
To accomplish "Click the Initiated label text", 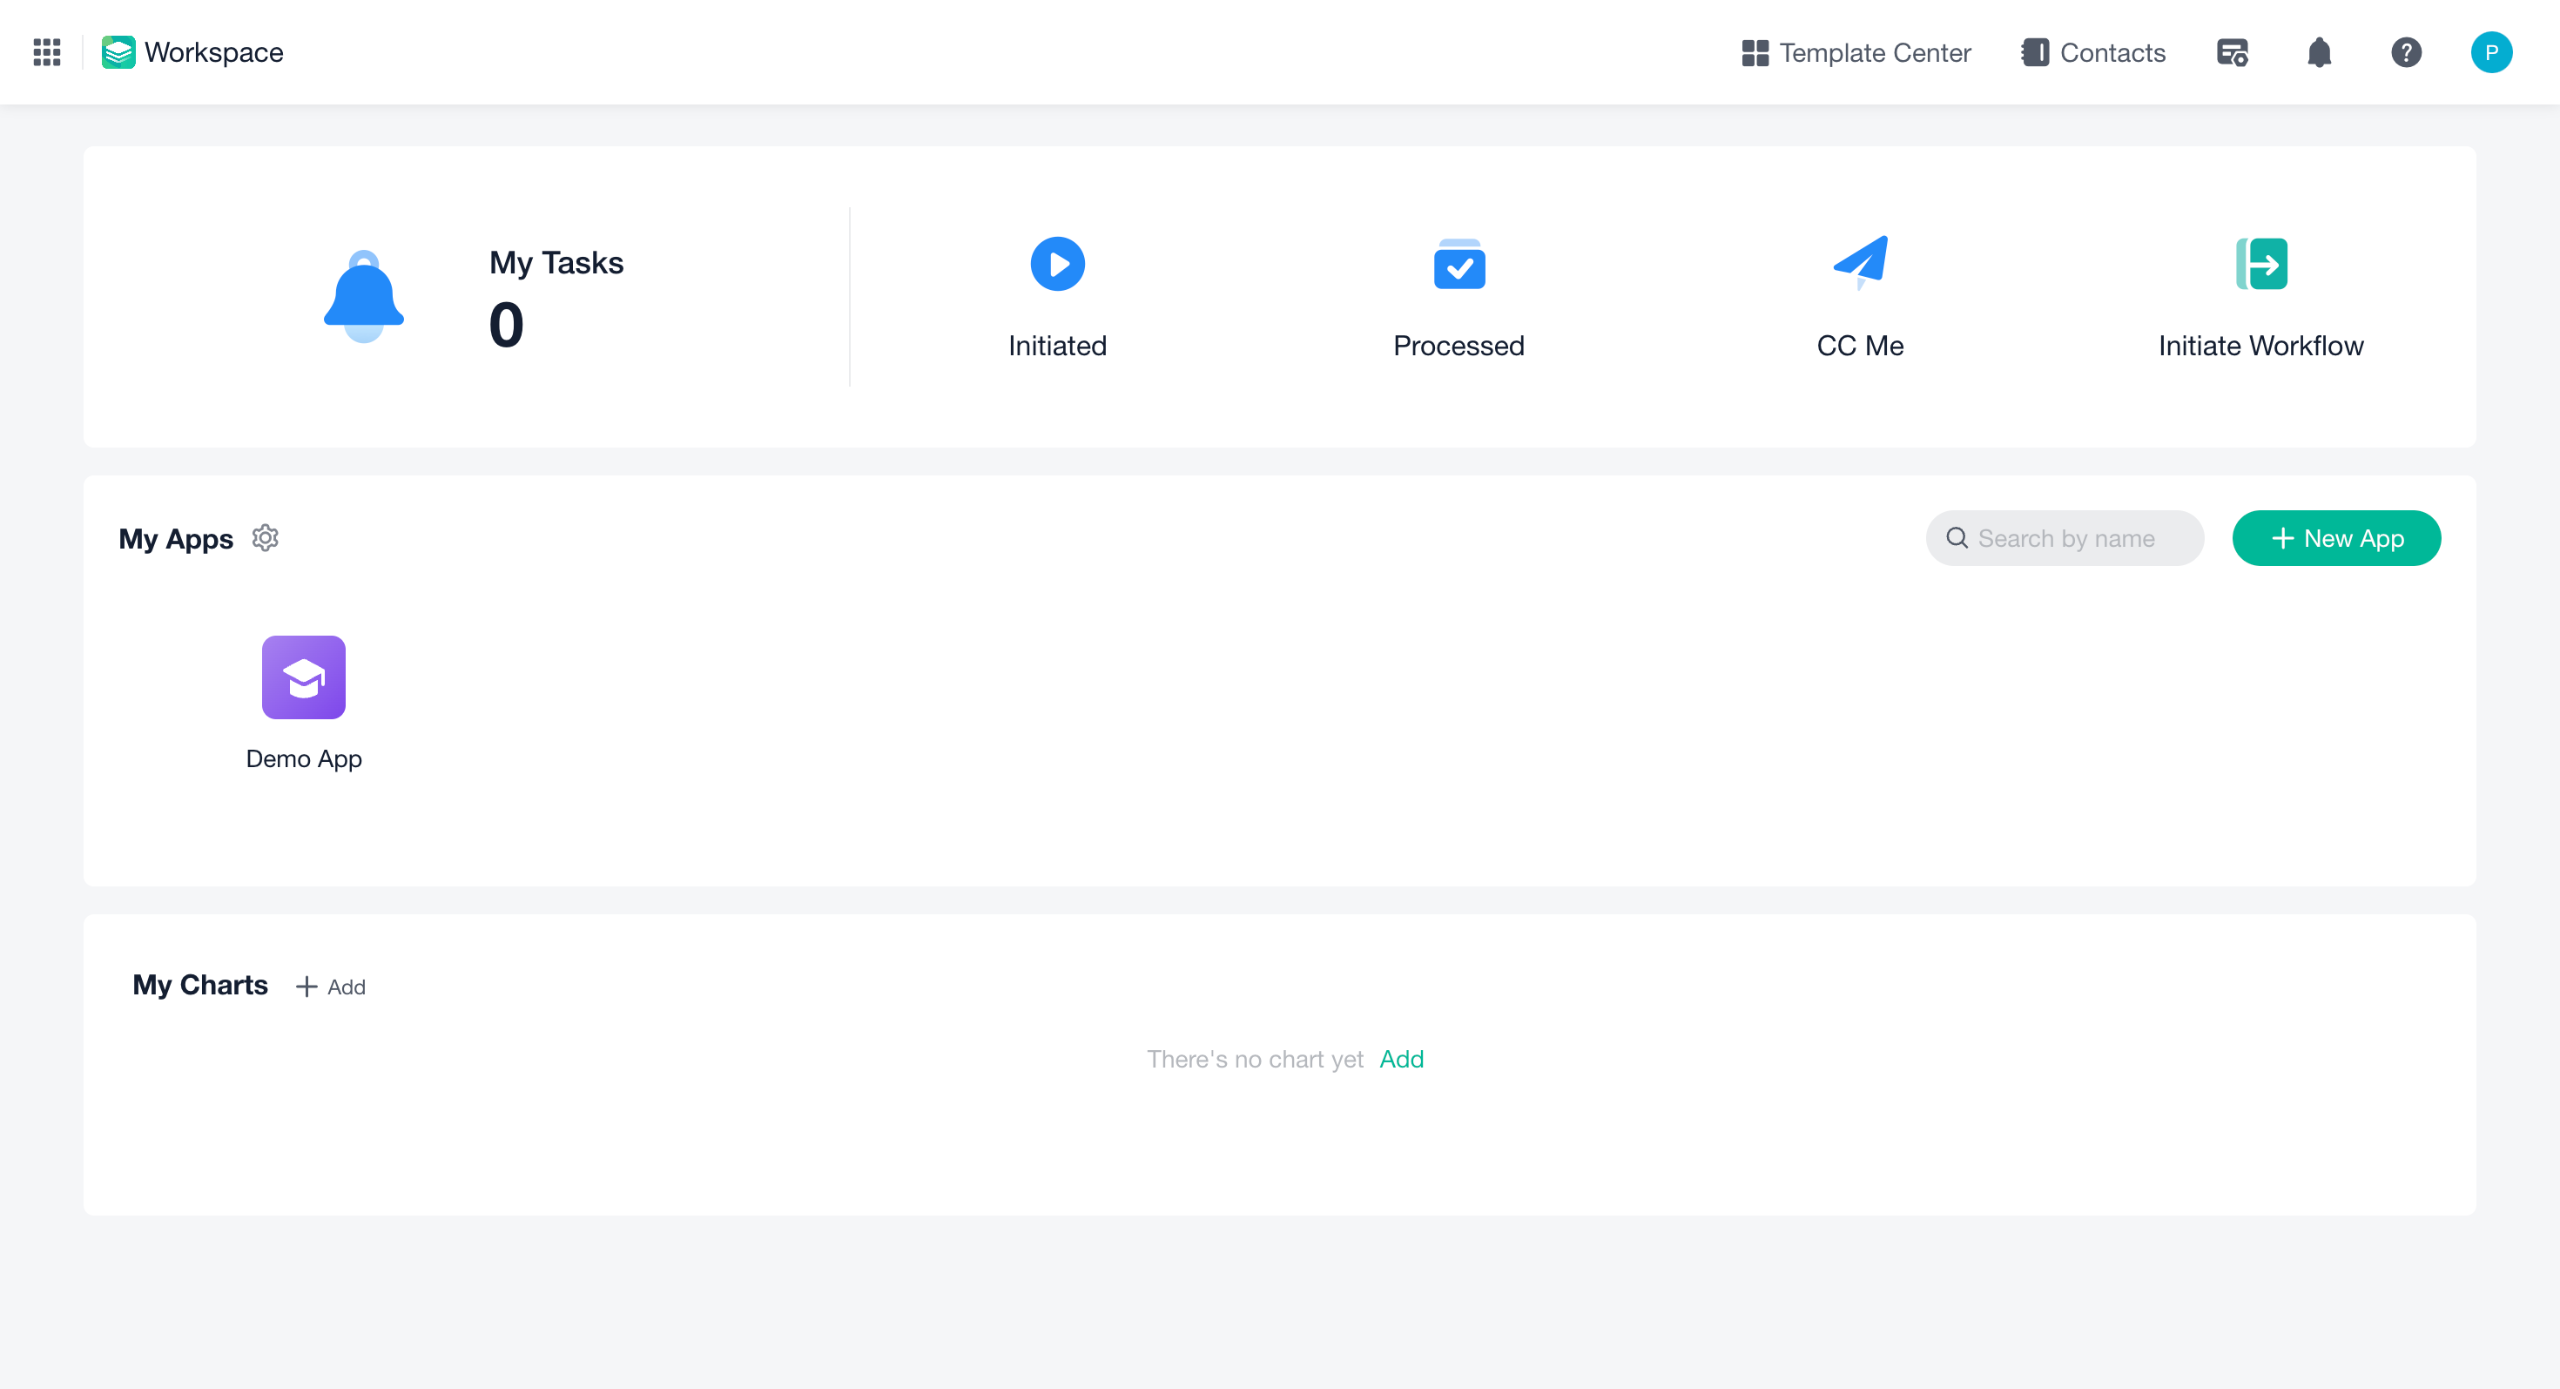I will 1057,345.
